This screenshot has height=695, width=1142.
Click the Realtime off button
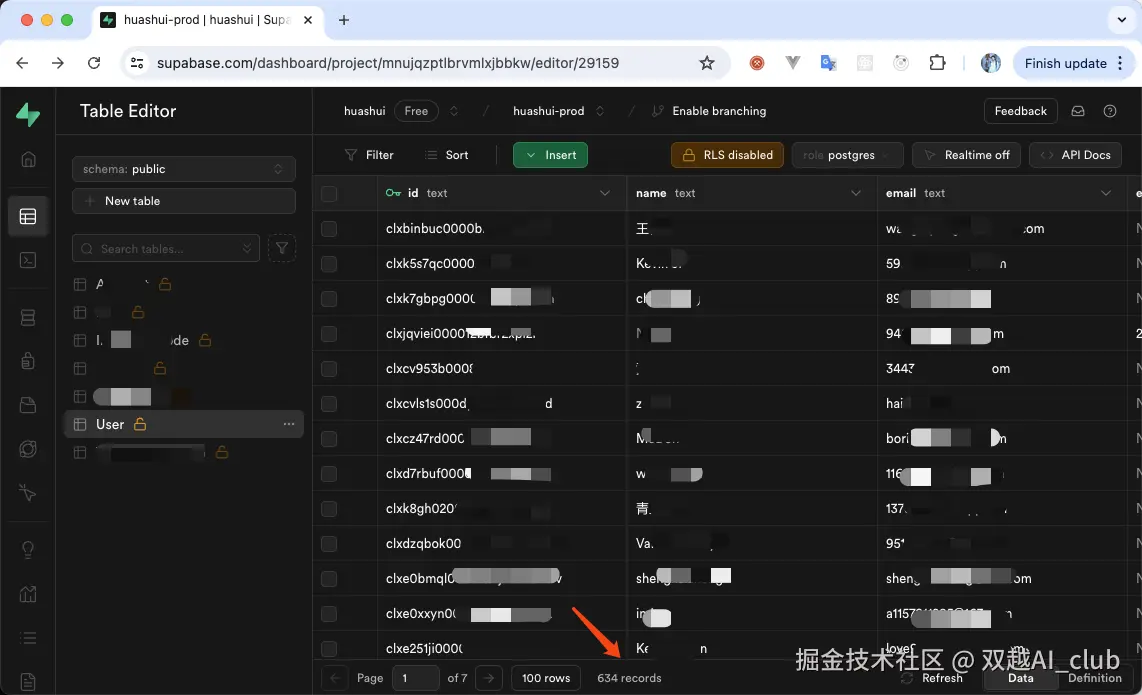click(x=966, y=155)
